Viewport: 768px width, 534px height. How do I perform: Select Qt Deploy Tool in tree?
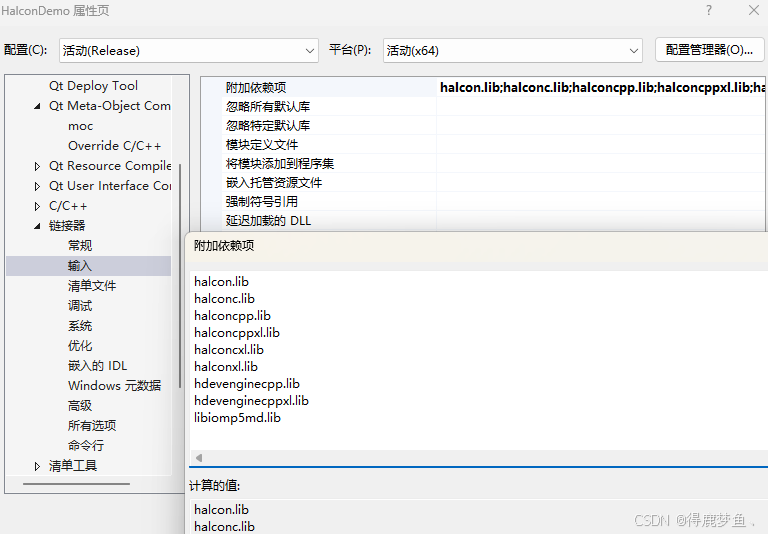pyautogui.click(x=93, y=86)
